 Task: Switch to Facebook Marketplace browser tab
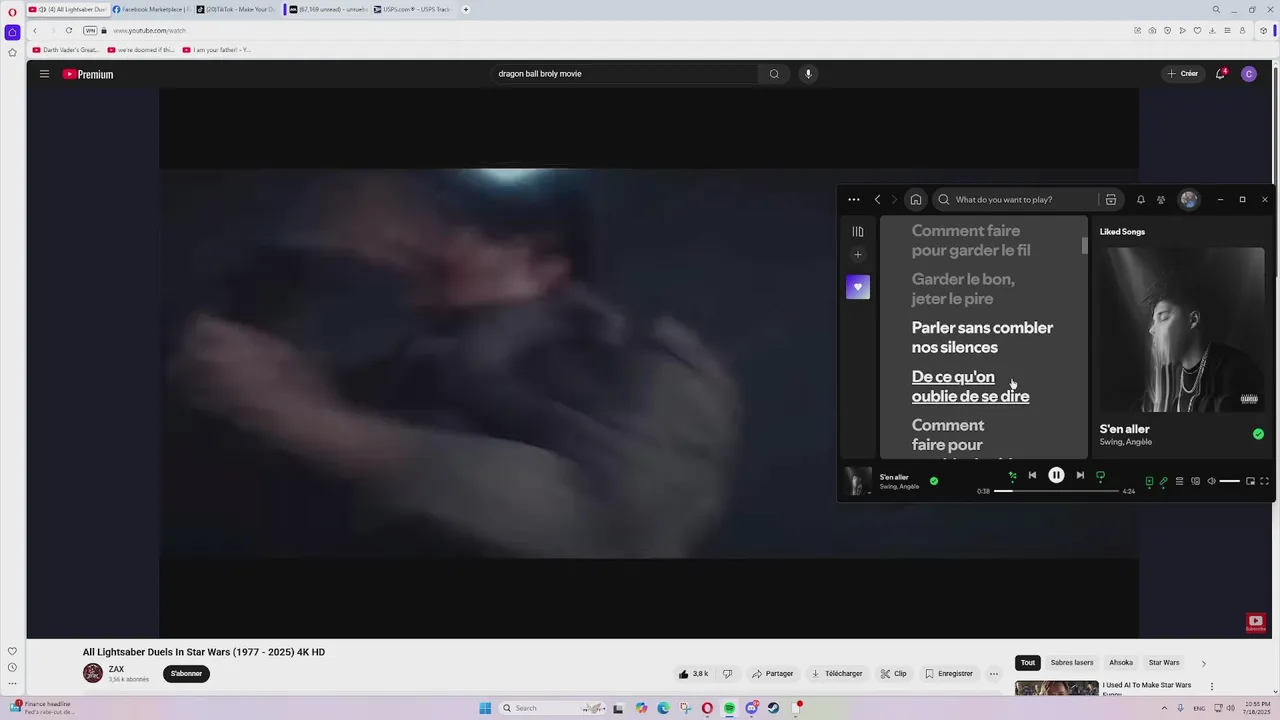[151, 9]
